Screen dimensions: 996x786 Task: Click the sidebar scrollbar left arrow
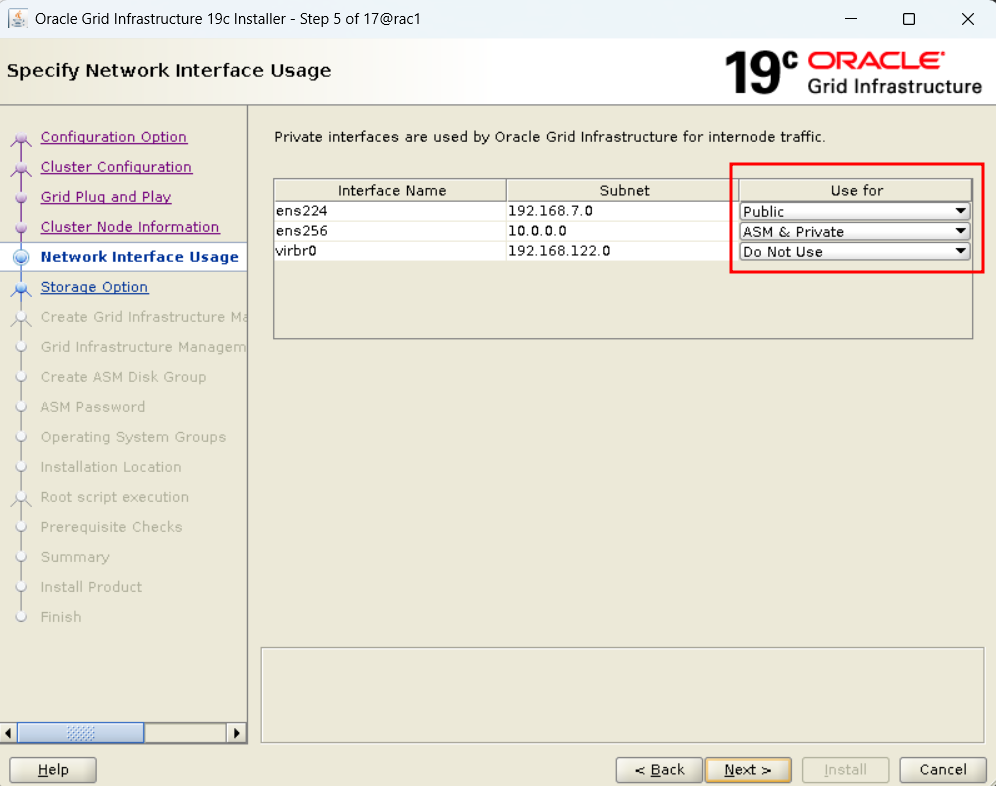click(x=8, y=733)
